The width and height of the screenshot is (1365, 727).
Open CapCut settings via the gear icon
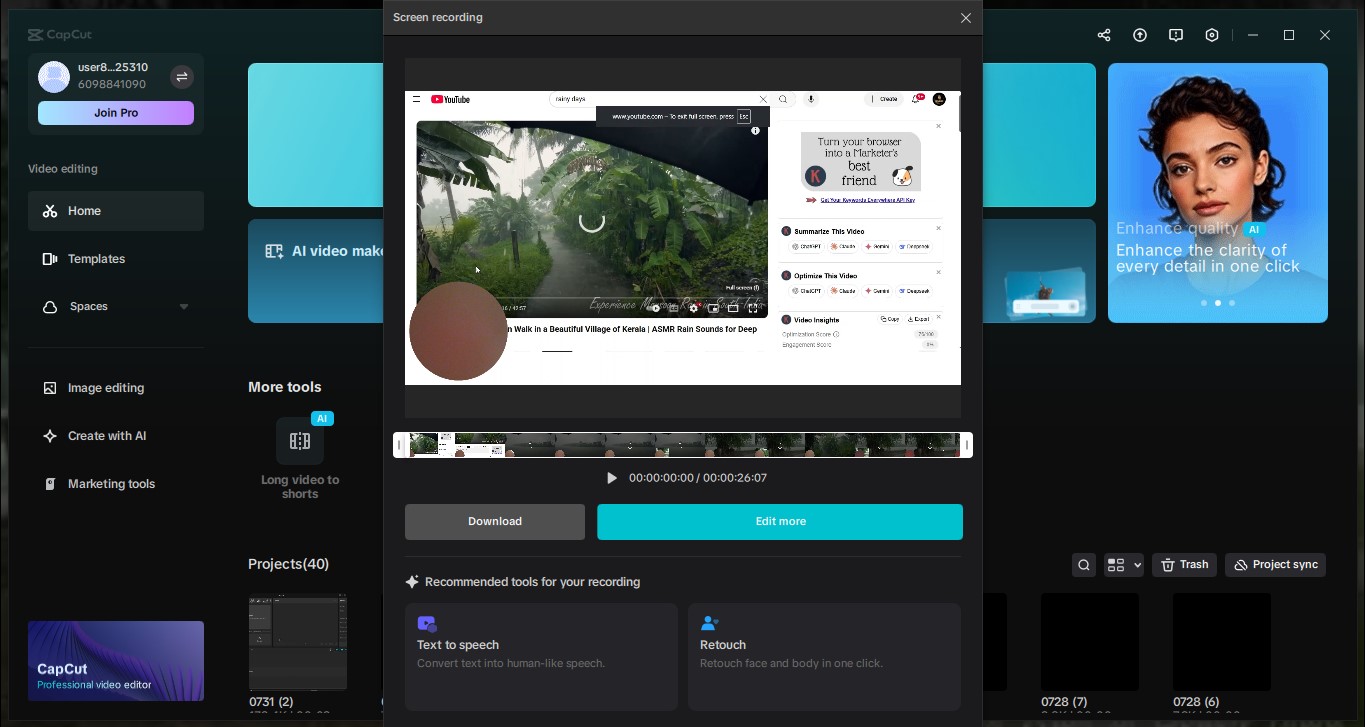pyautogui.click(x=1212, y=35)
